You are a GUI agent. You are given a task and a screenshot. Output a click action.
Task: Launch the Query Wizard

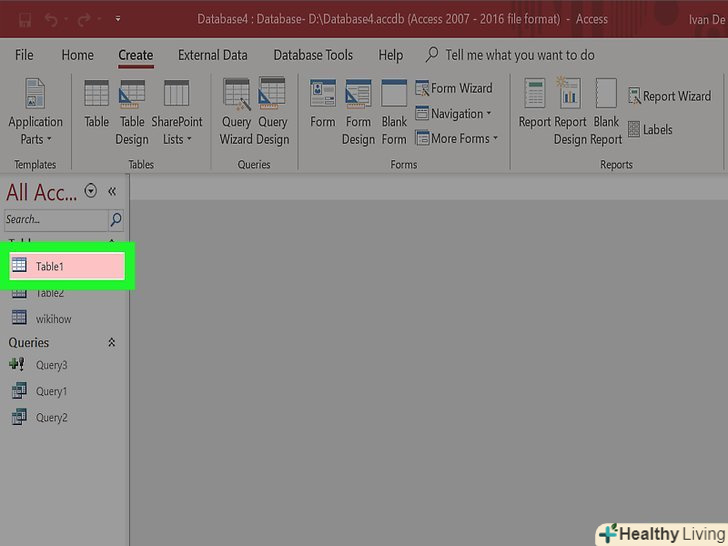click(236, 112)
